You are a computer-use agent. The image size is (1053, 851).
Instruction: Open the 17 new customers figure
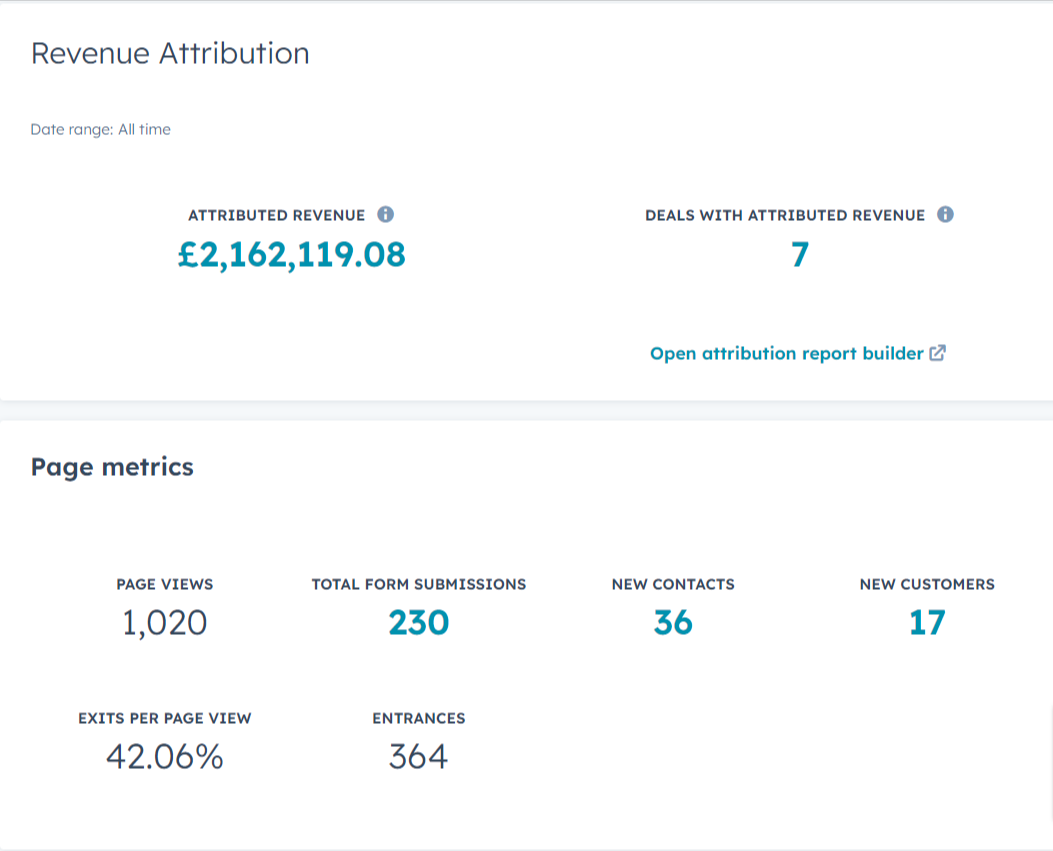click(927, 623)
